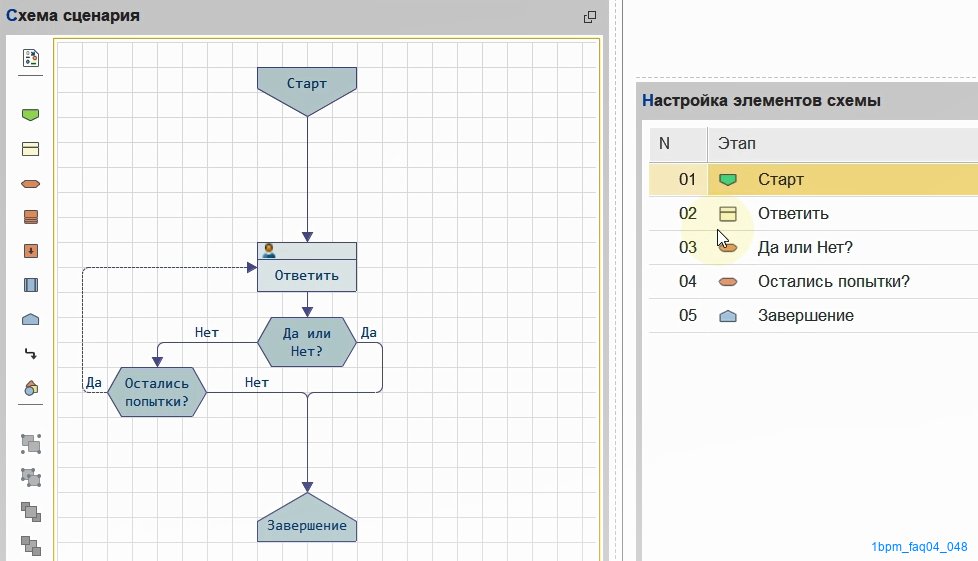Click the Старт node on diagram

[307, 87]
